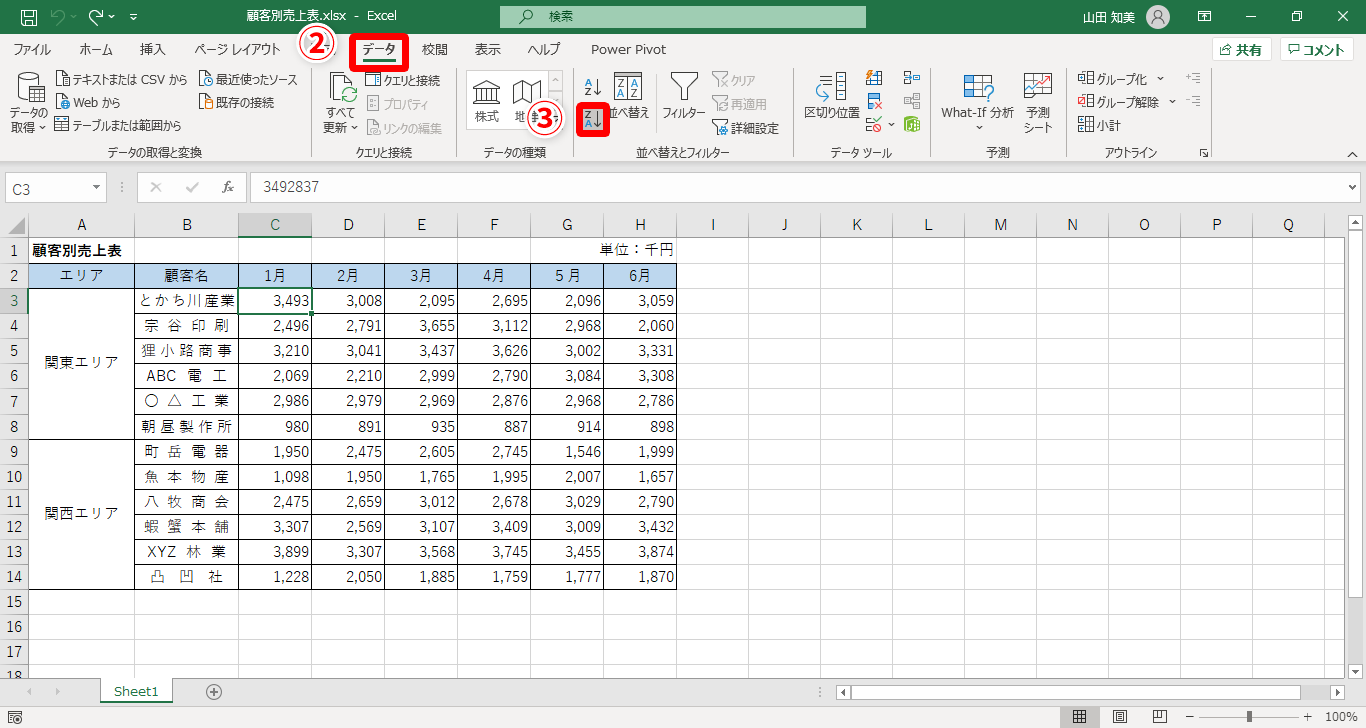Sort descending with the Z-A icon
Image resolution: width=1366 pixels, height=728 pixels.
point(592,120)
